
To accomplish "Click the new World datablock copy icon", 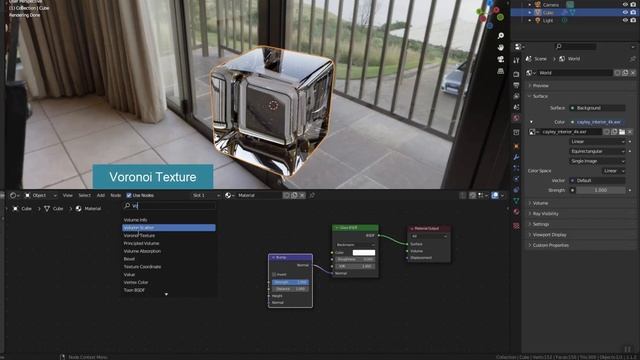I will coord(625,73).
